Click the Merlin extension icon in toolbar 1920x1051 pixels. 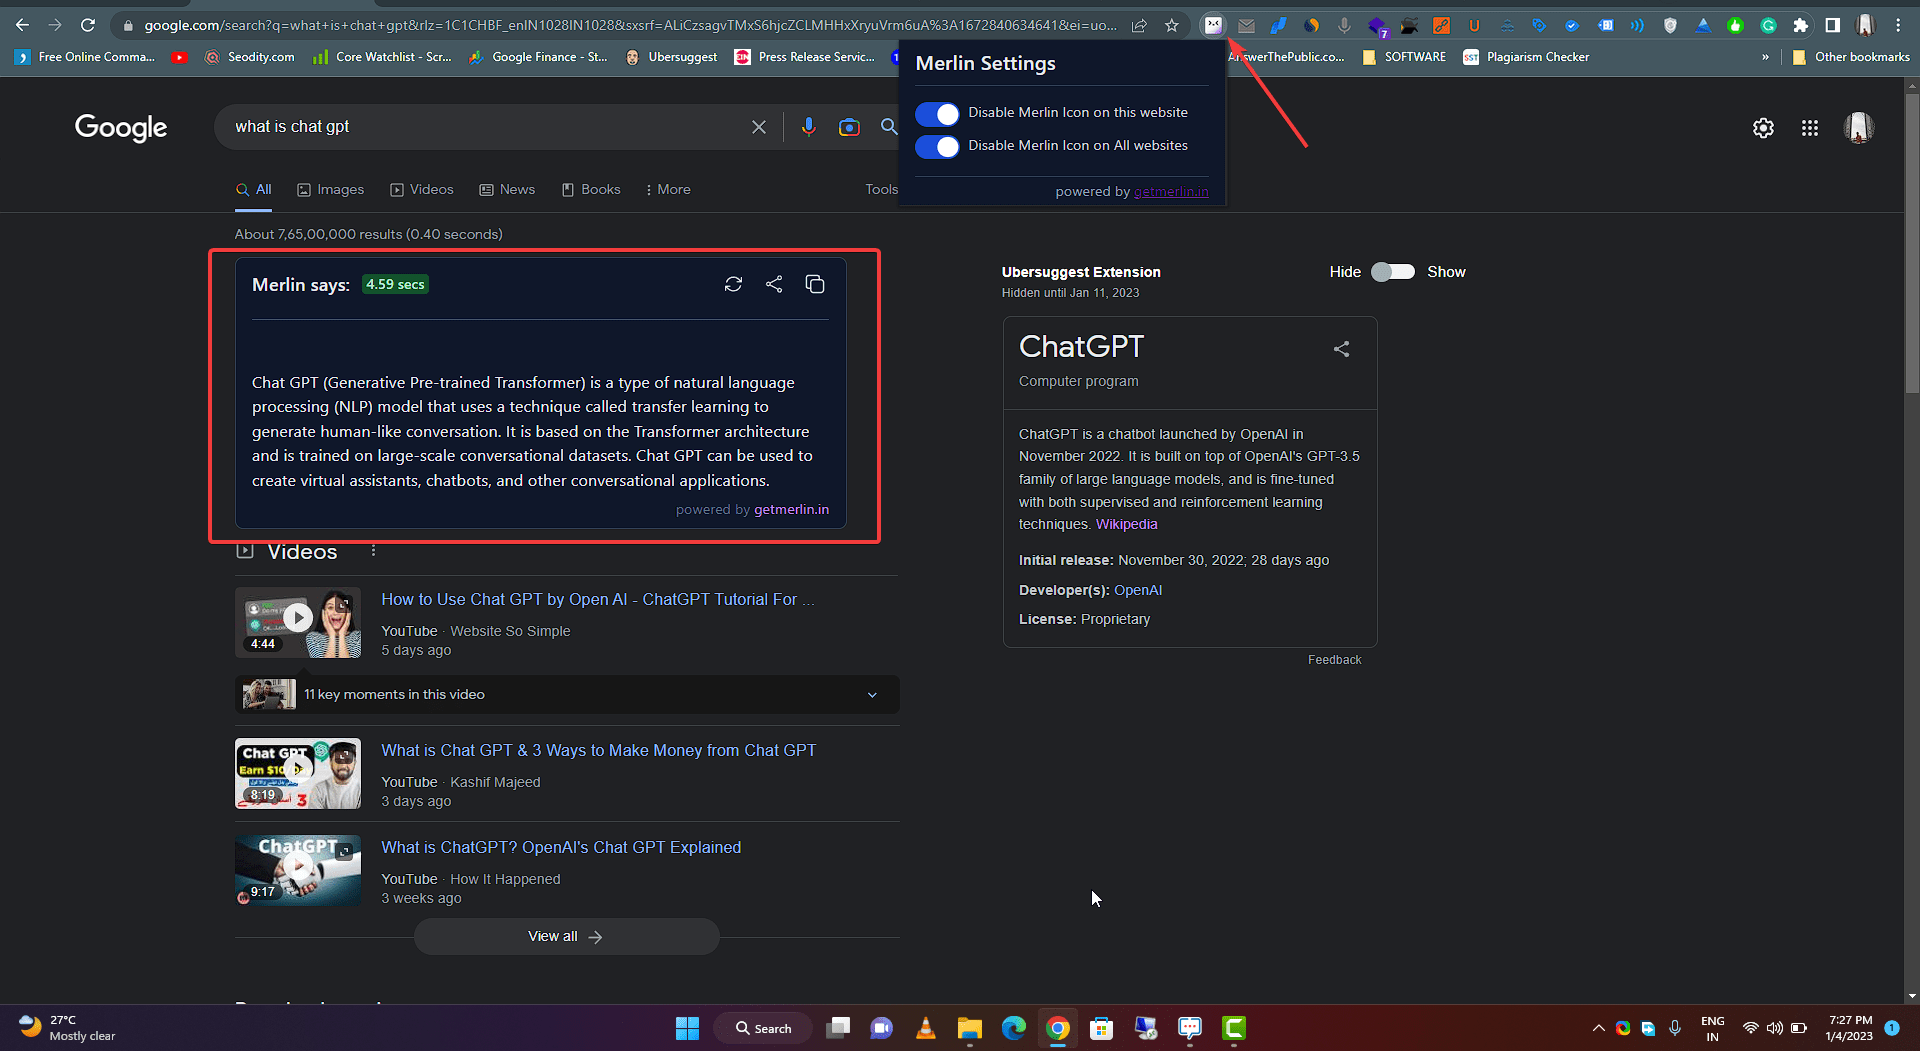(x=1213, y=25)
